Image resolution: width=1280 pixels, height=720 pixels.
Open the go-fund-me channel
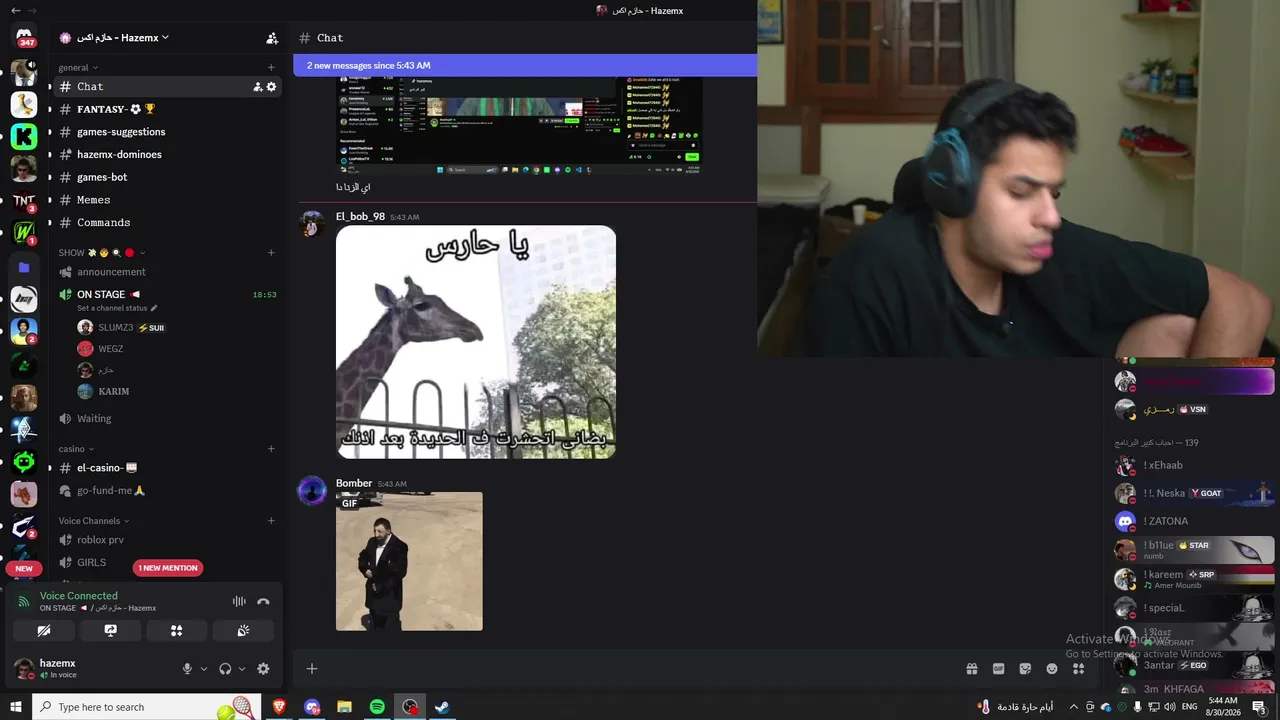166,491
